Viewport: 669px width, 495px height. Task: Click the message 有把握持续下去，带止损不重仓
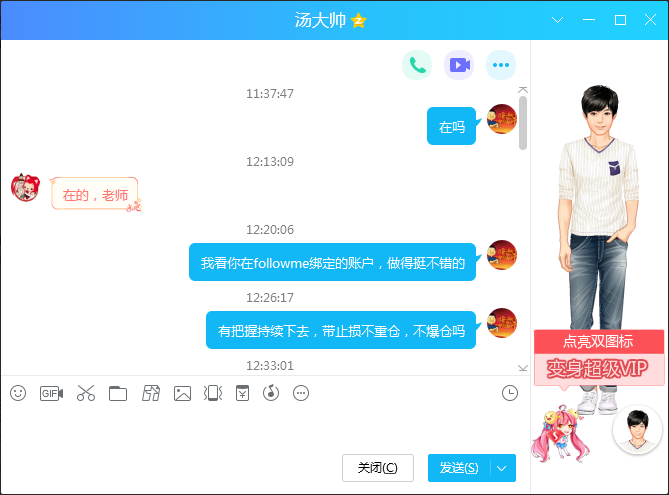point(341,330)
